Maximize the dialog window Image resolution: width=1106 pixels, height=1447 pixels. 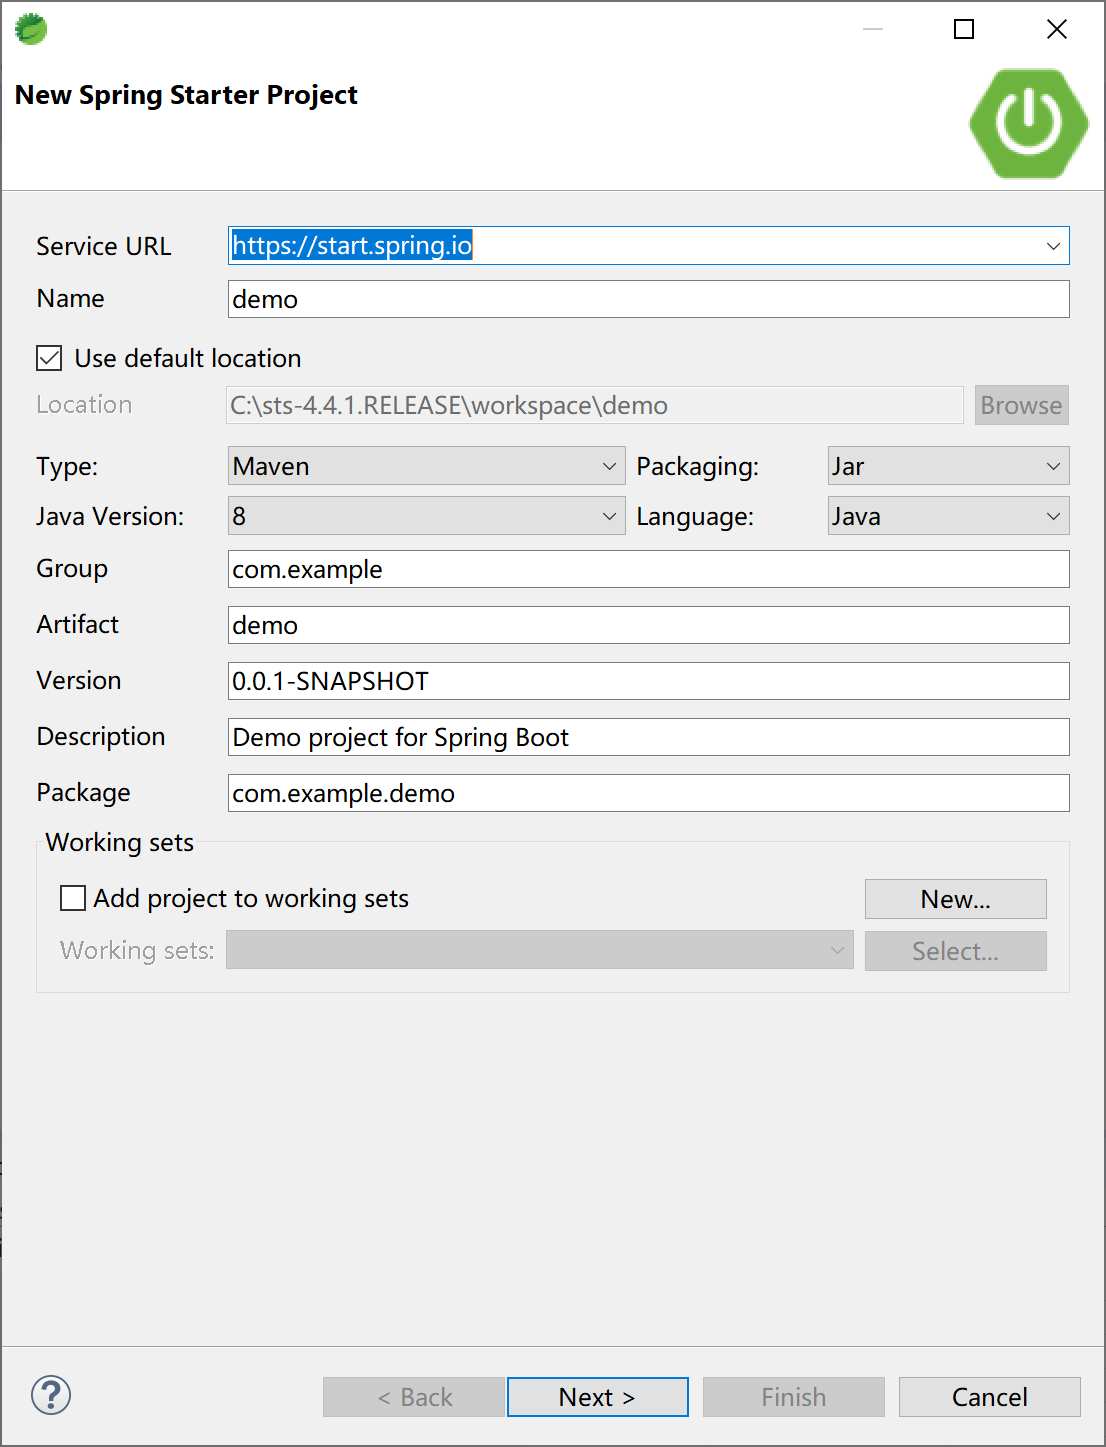964,29
